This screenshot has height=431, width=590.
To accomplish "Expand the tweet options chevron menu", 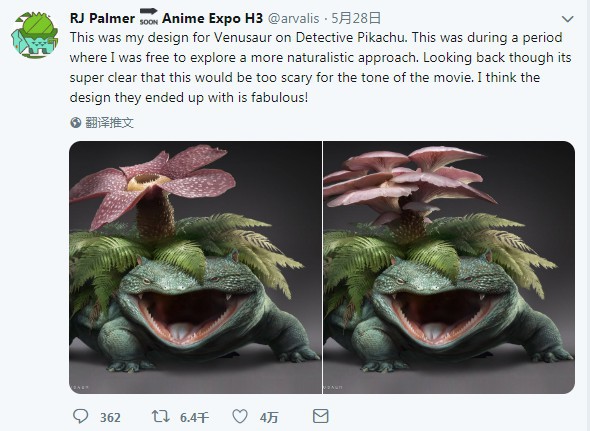I will [x=567, y=19].
